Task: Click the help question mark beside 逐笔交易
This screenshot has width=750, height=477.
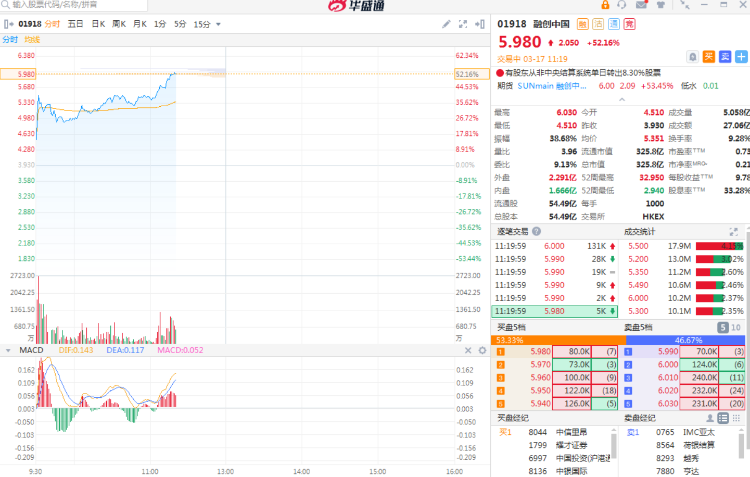Action: pos(537,232)
